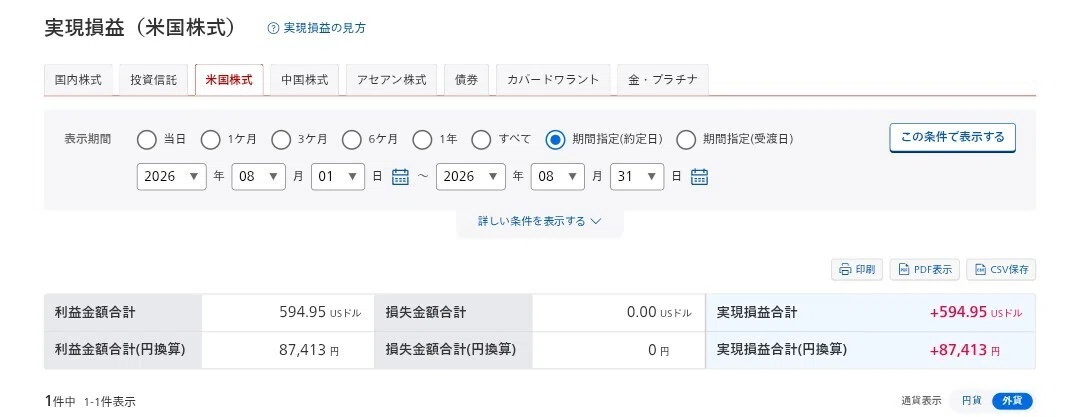
Task: Switch to the カバードワラント tab
Action: (553, 80)
